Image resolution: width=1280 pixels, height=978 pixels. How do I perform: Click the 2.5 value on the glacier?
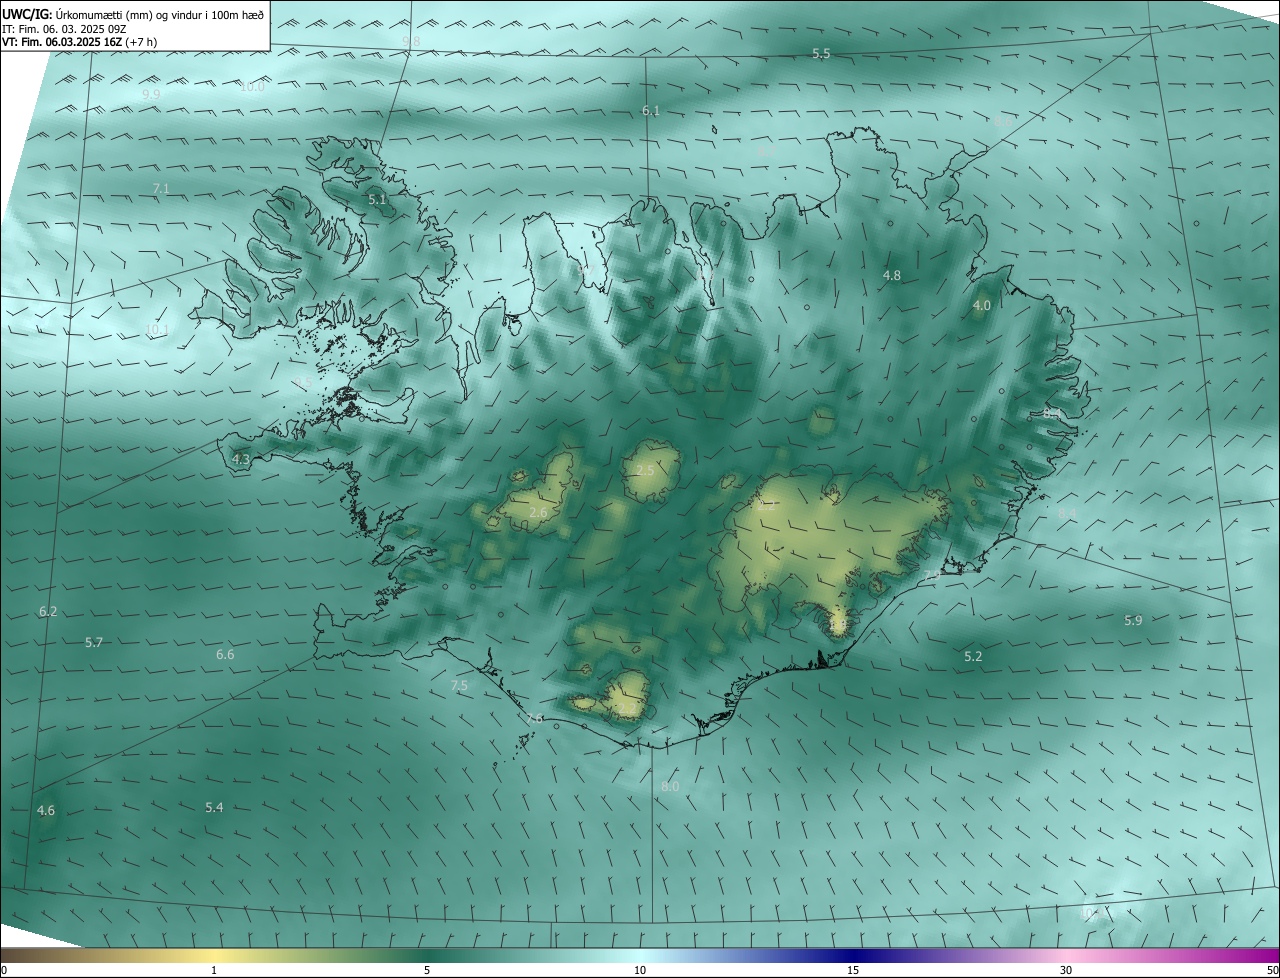pos(645,470)
